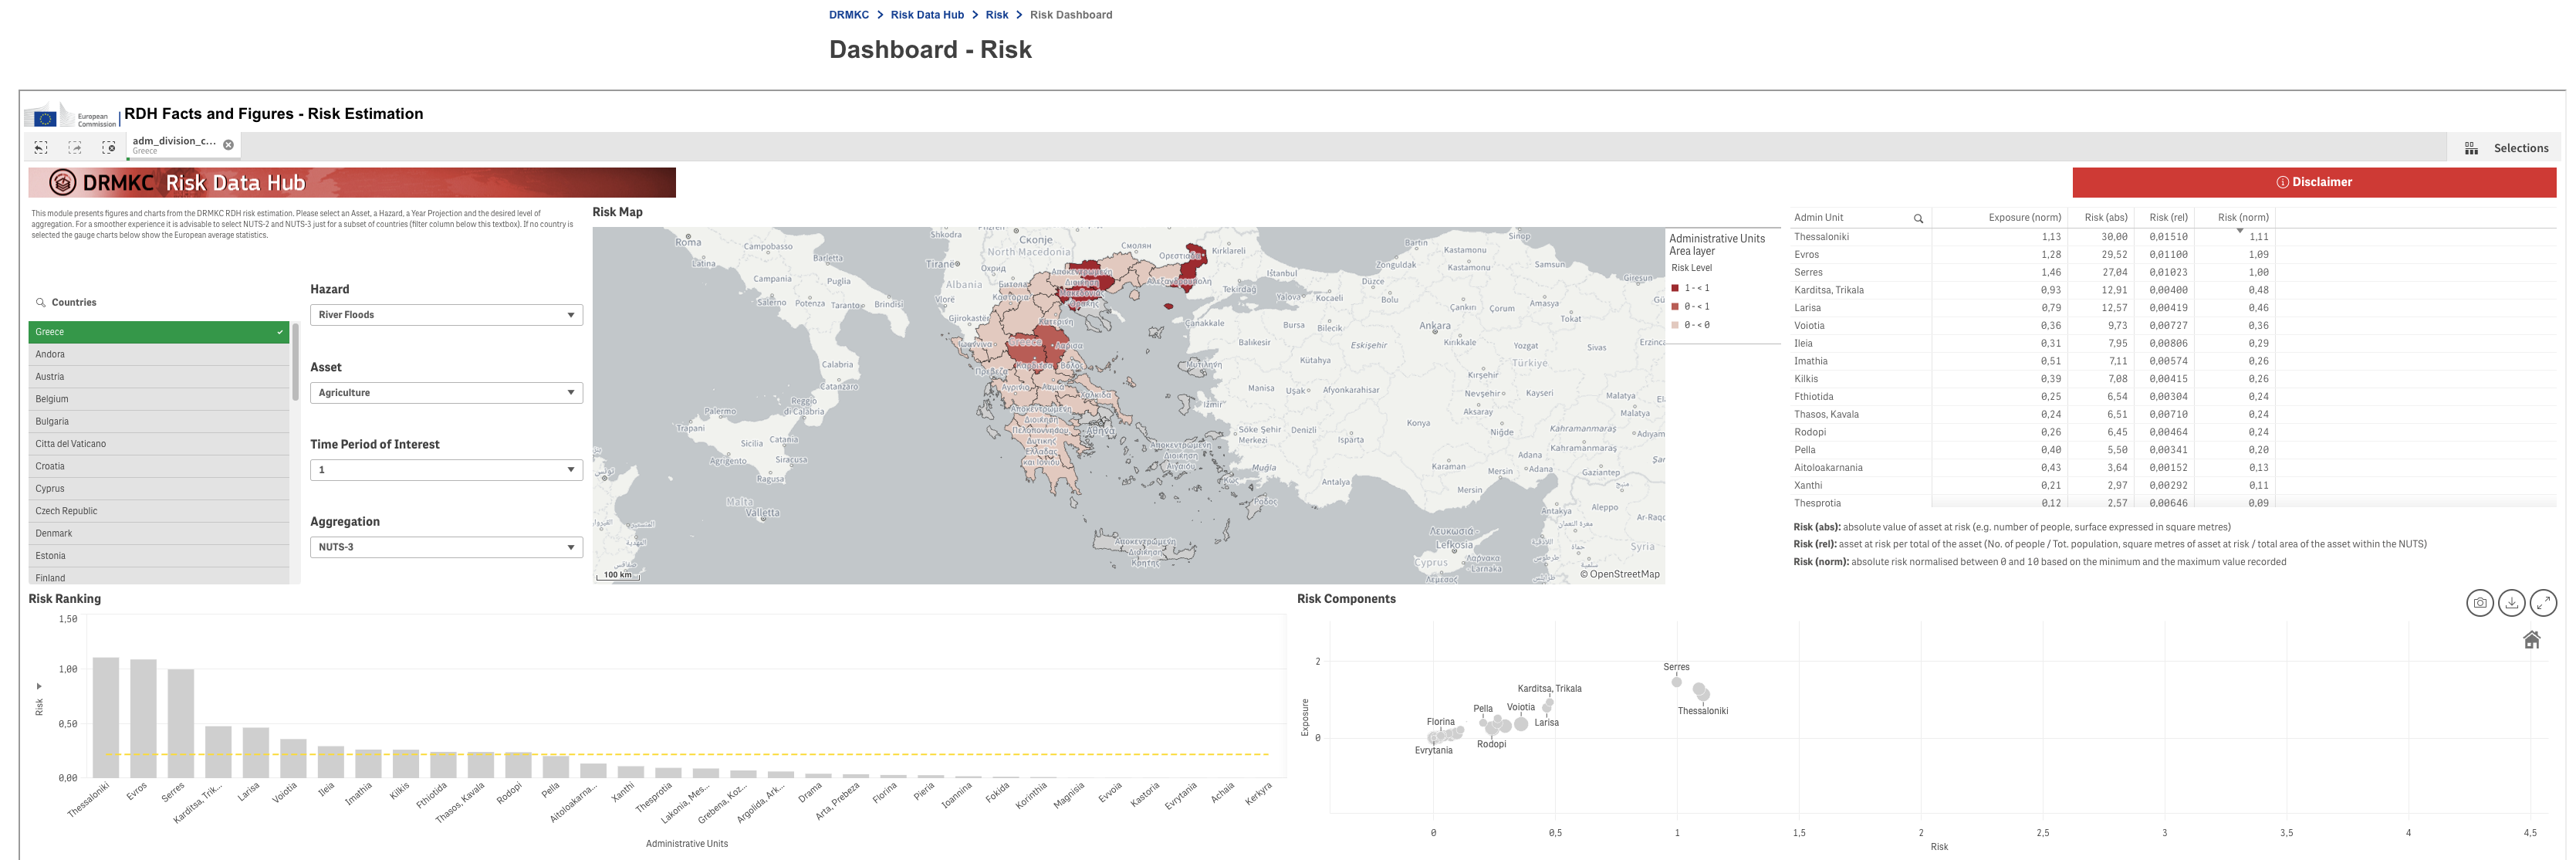Click Exposure (norm) column header
The height and width of the screenshot is (860, 2576).
2024,217
